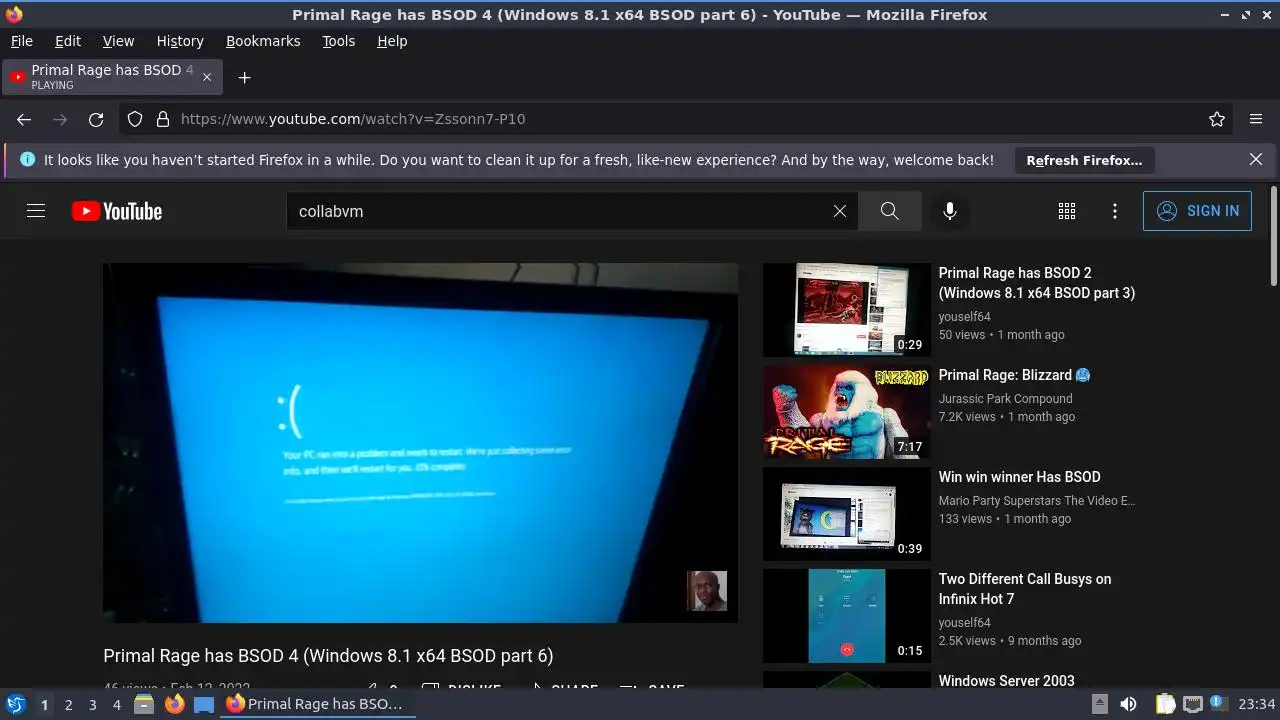Click title Primal Rage has BSOD 2
The width and height of the screenshot is (1280, 720).
tap(1037, 283)
